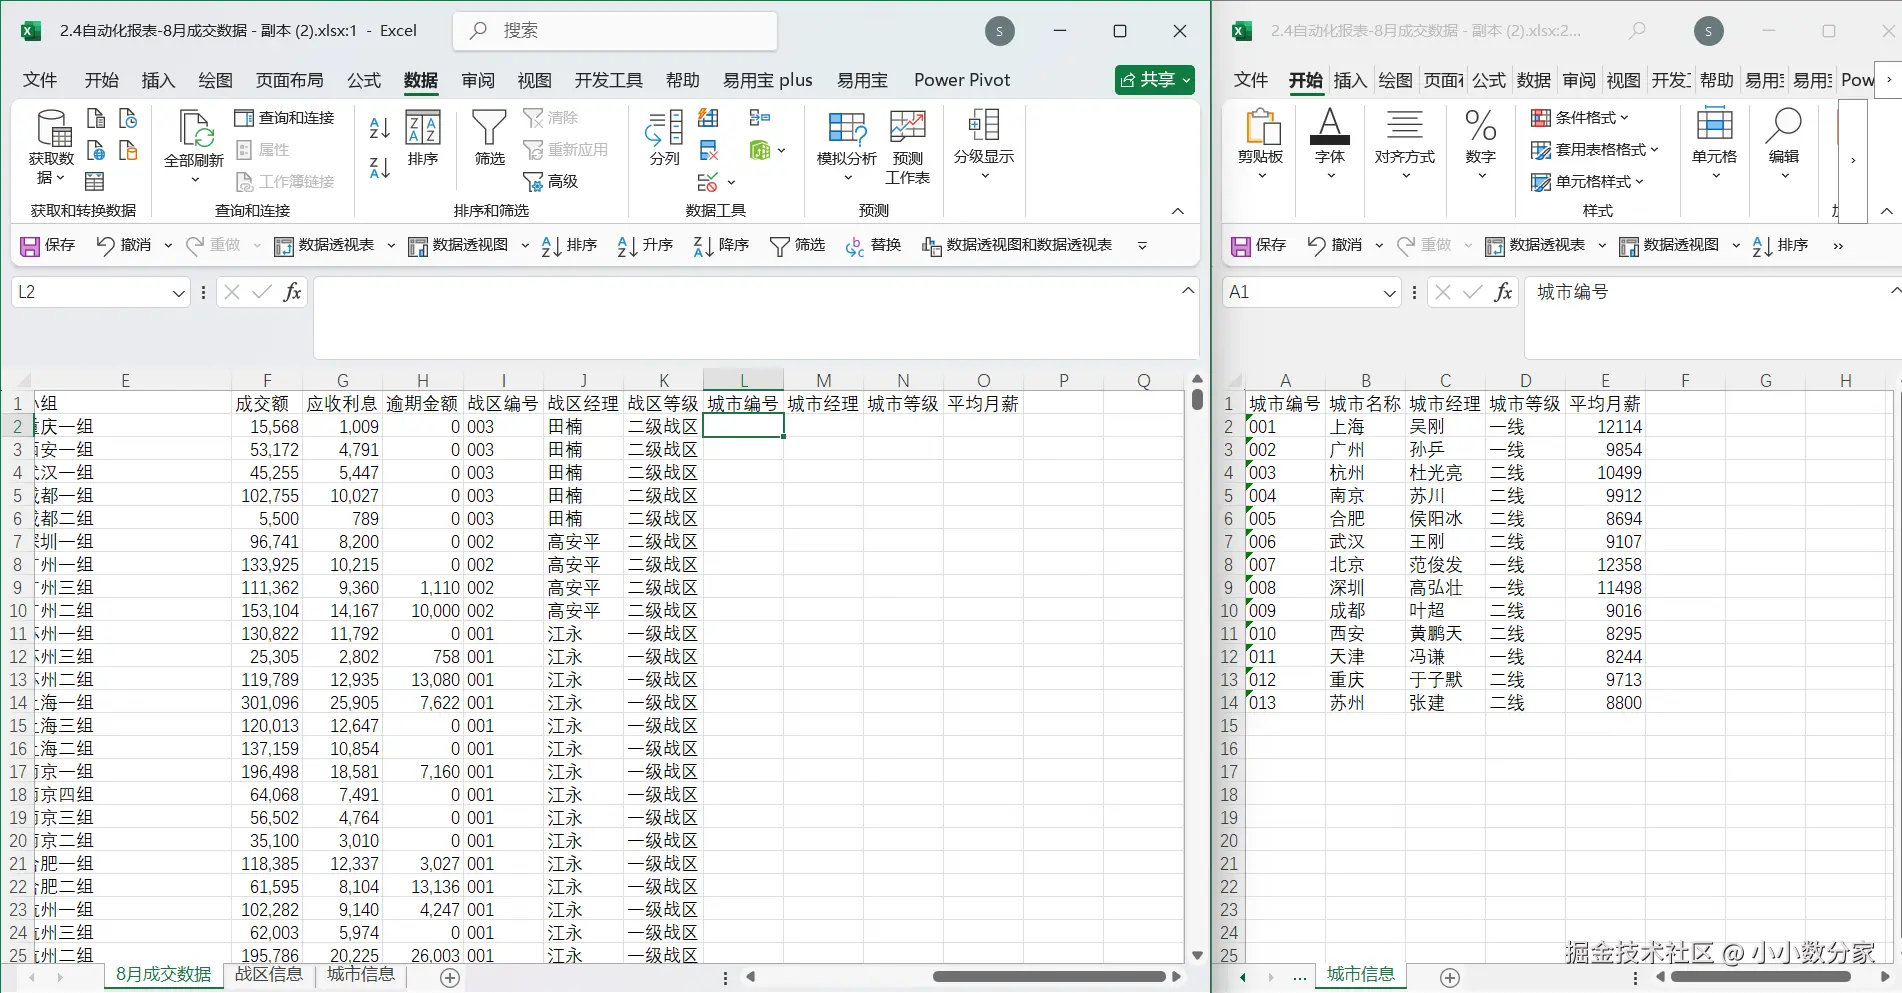Select all cells via corner in right window
This screenshot has height=993, width=1902.
(1233, 381)
